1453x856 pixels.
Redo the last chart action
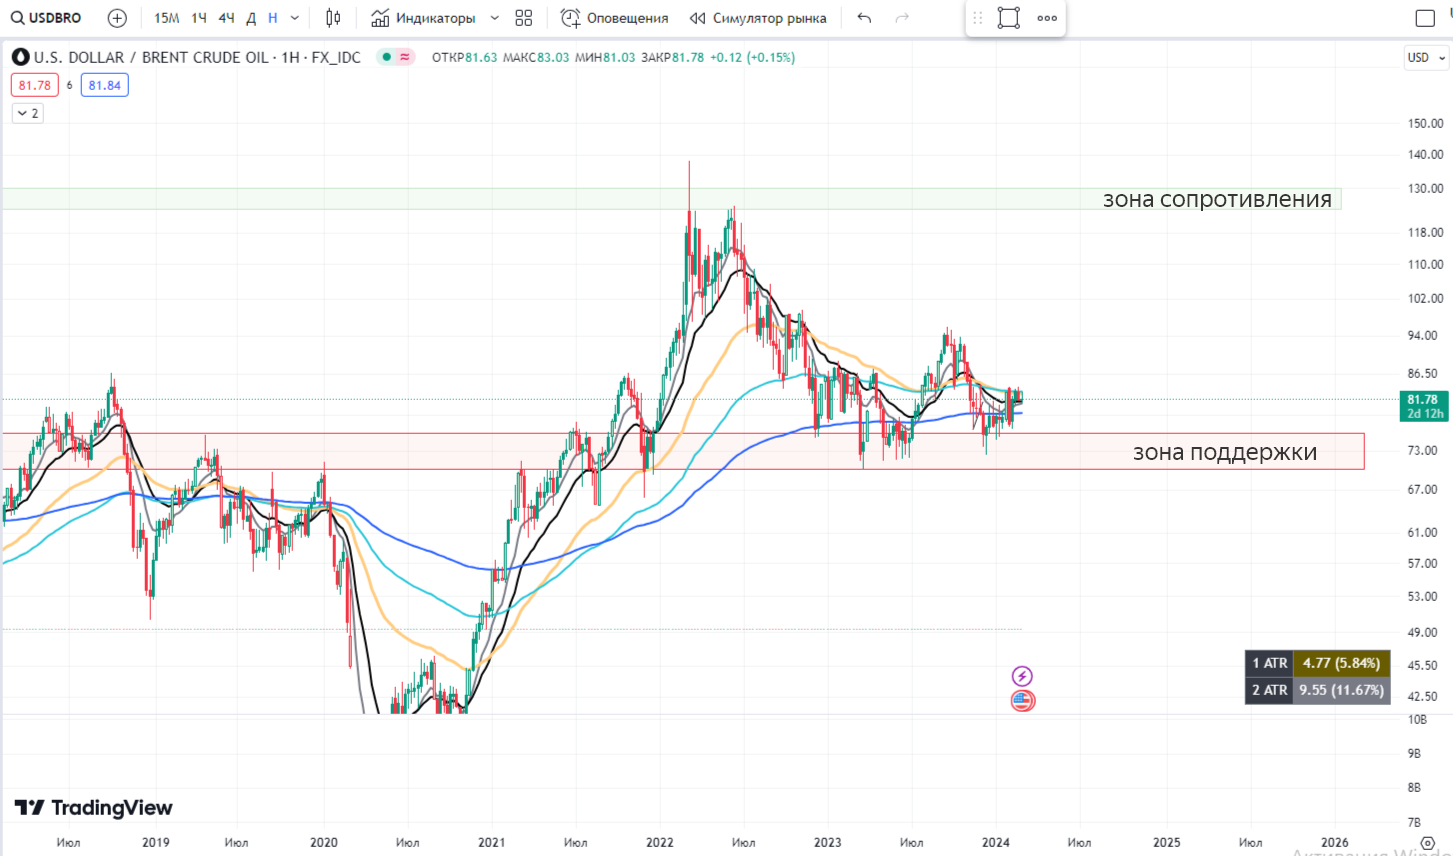tap(902, 18)
